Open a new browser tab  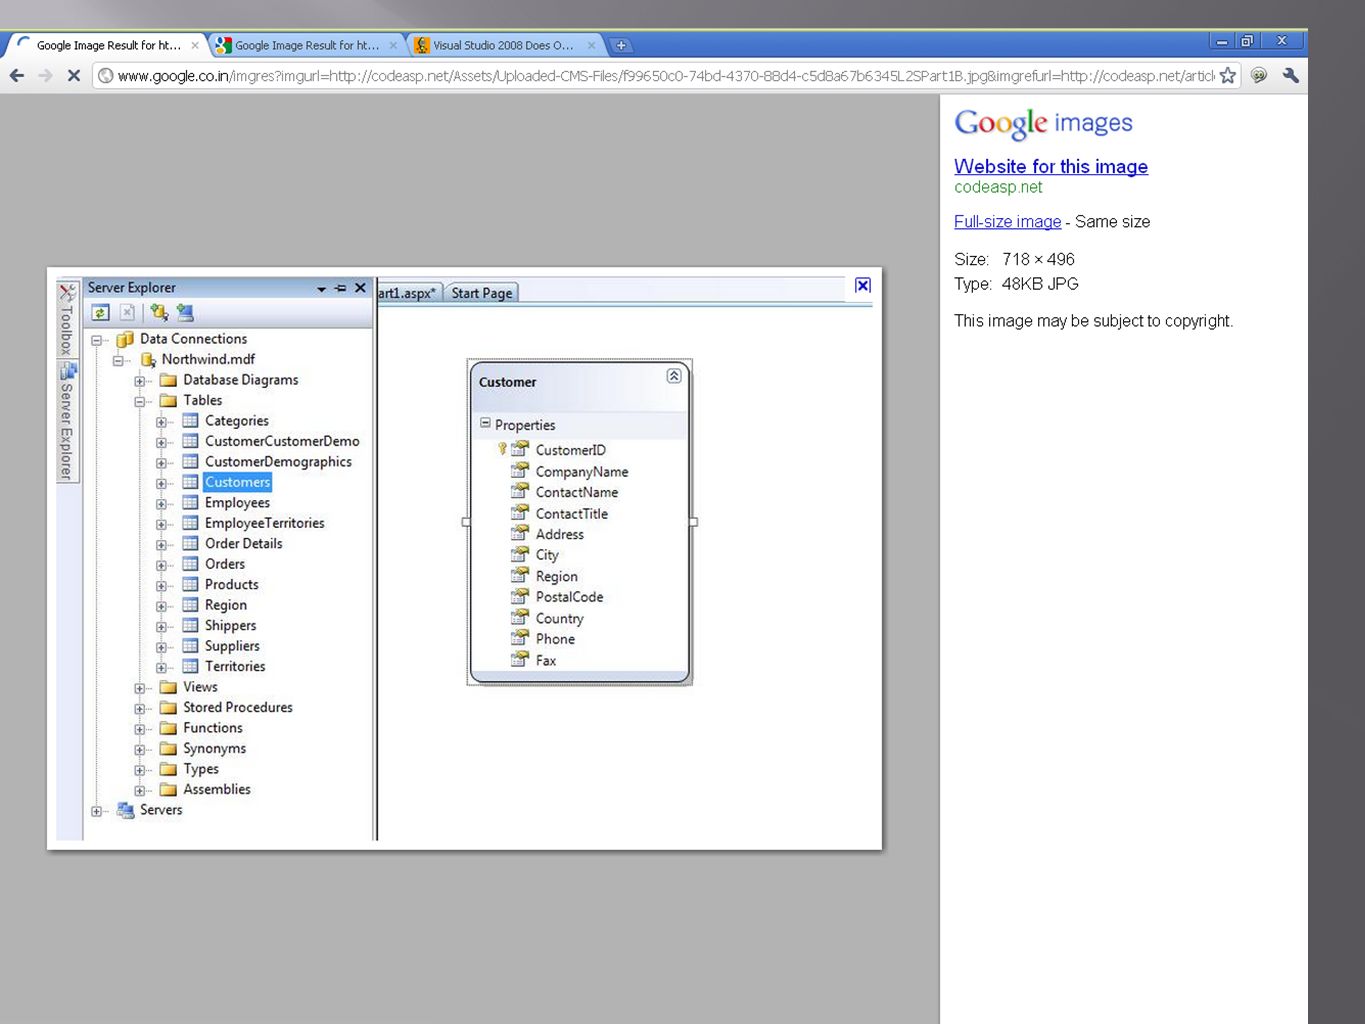coord(621,45)
